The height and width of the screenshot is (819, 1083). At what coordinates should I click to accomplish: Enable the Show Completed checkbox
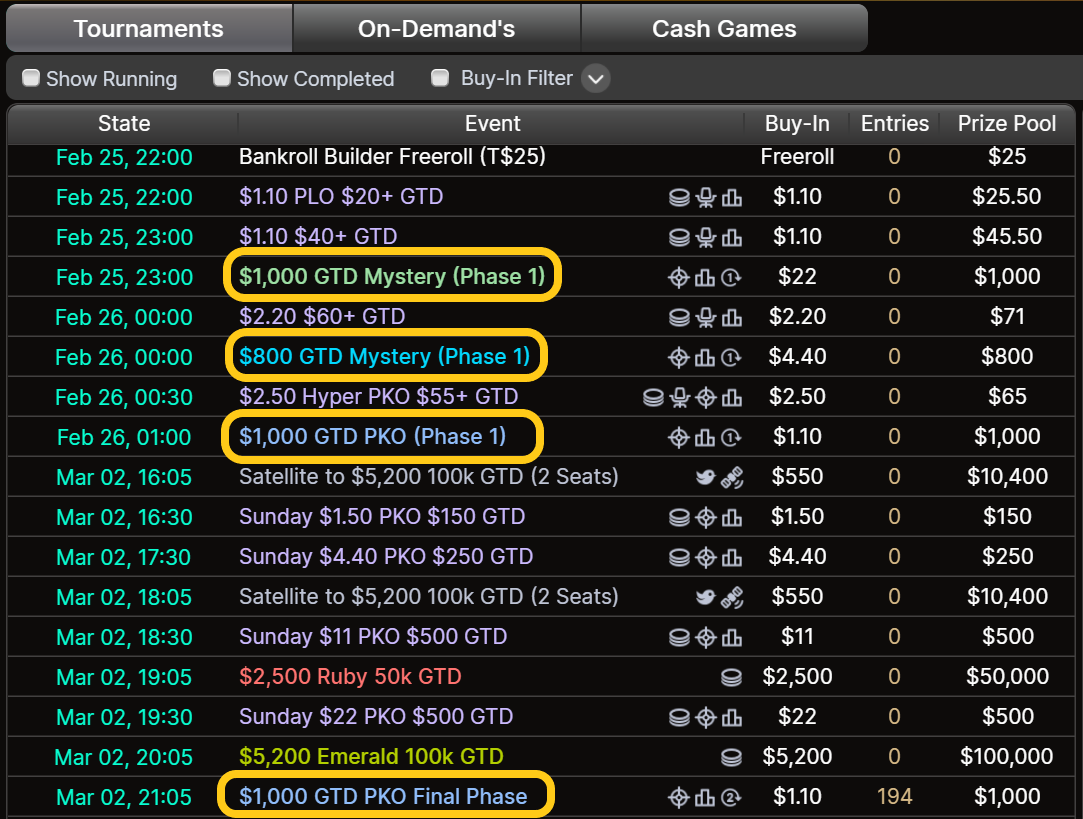[x=222, y=78]
